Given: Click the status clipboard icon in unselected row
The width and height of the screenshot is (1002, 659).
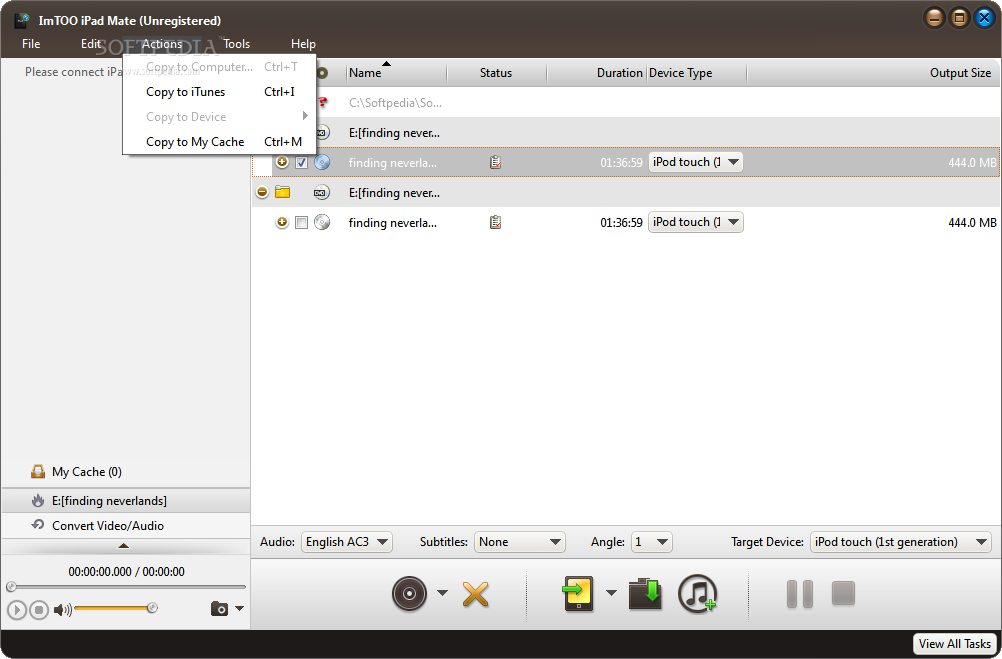Looking at the screenshot, I should pos(495,222).
